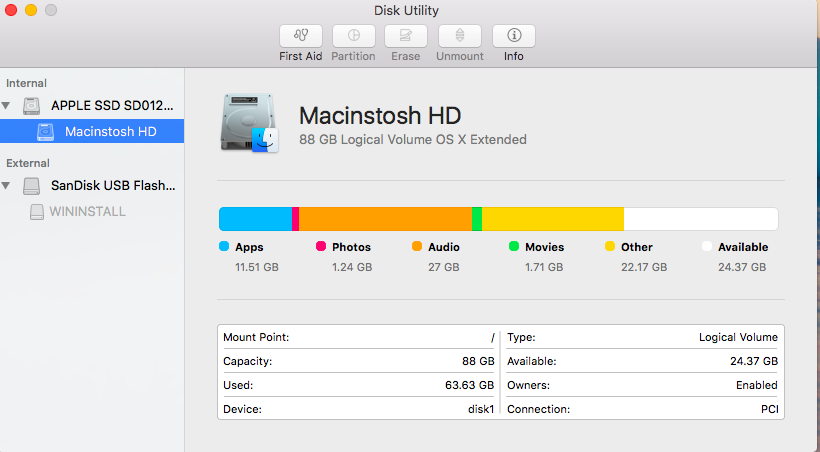Click the pink Photos segment of usage bar
This screenshot has width=820, height=452.
click(x=295, y=219)
